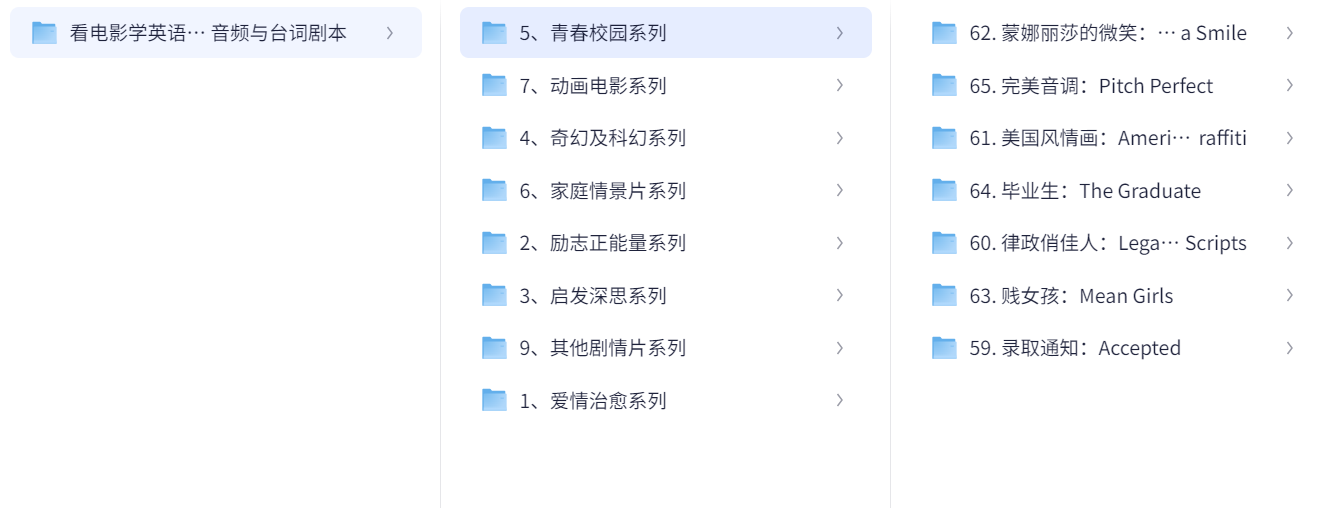Open 61. 美国风情画 American Graffiti folder

[1116, 138]
